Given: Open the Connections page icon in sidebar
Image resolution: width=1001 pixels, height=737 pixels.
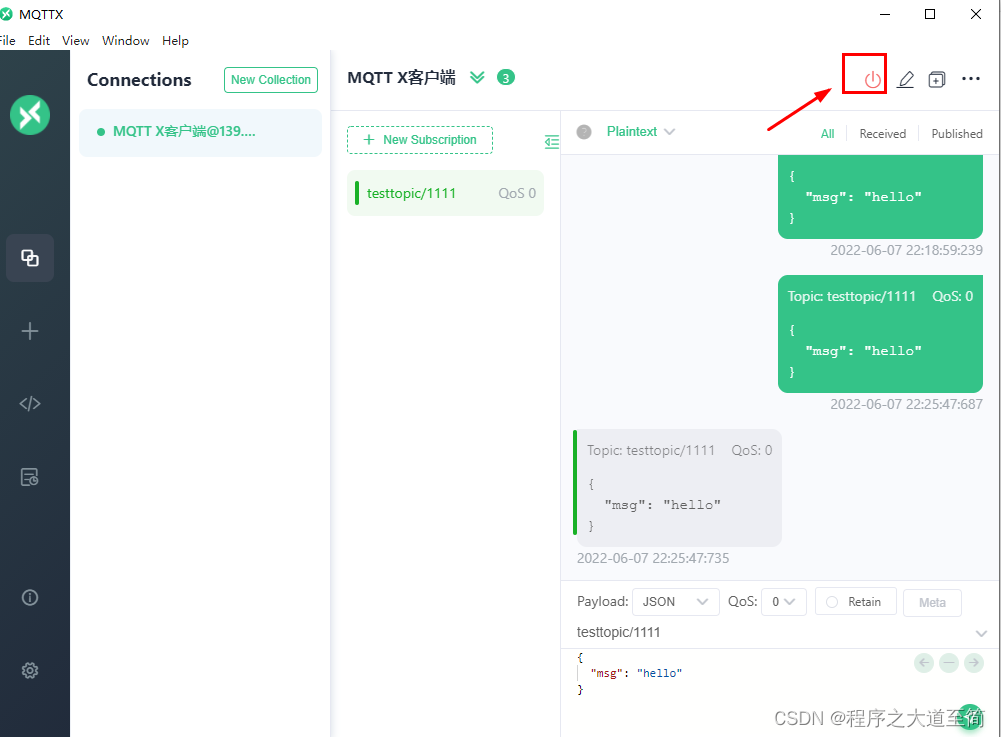Looking at the screenshot, I should [x=30, y=258].
